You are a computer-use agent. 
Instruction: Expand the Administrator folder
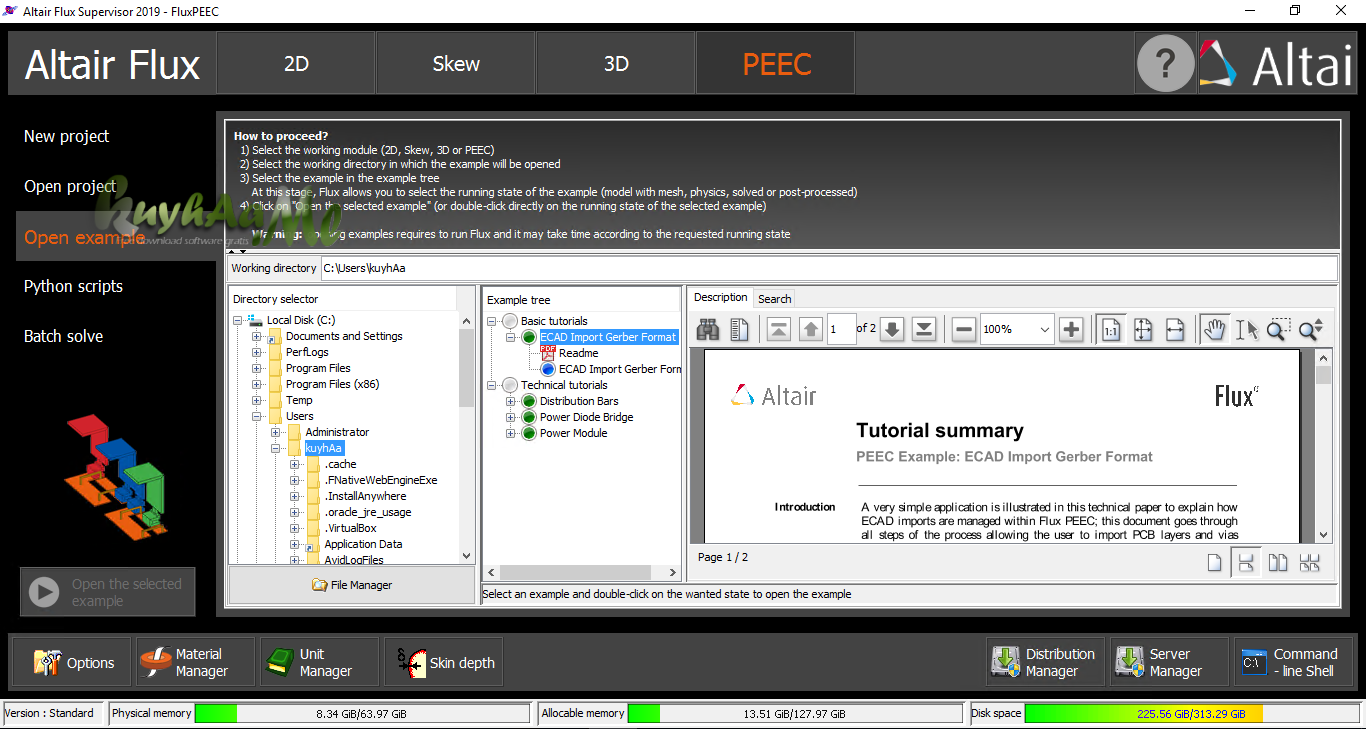[276, 432]
